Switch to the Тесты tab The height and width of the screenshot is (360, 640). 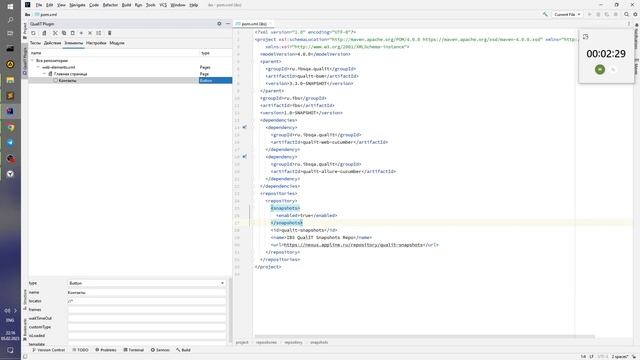coord(36,43)
